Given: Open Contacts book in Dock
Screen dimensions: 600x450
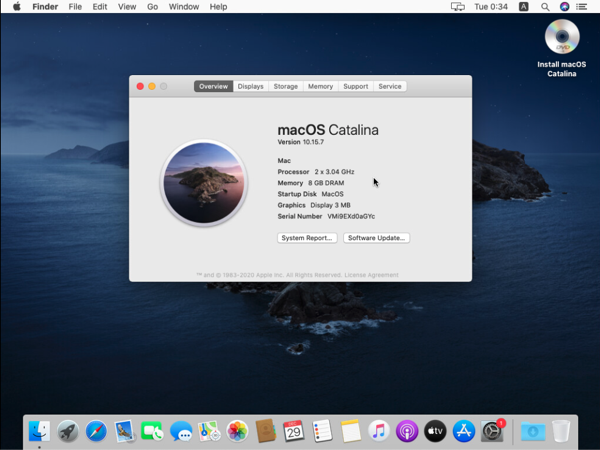Looking at the screenshot, I should click(x=266, y=431).
